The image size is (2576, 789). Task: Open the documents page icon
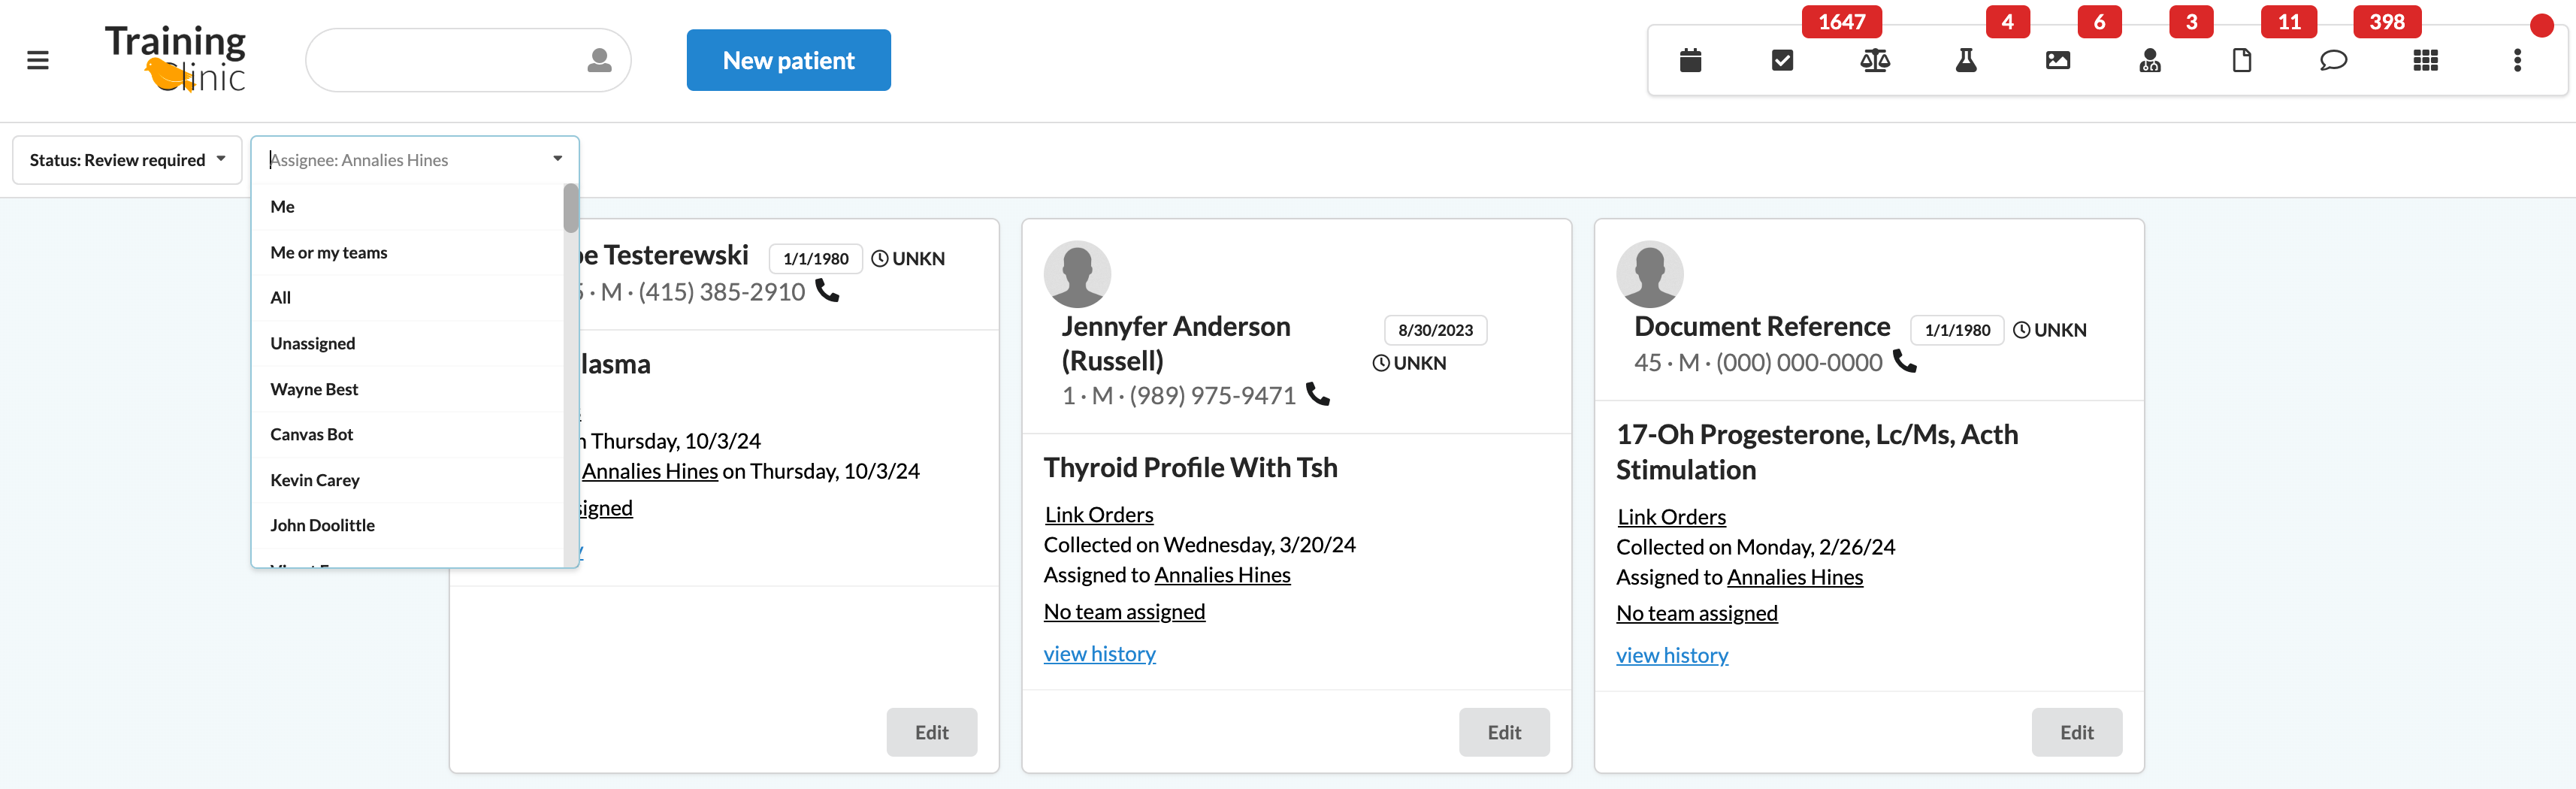(2242, 61)
